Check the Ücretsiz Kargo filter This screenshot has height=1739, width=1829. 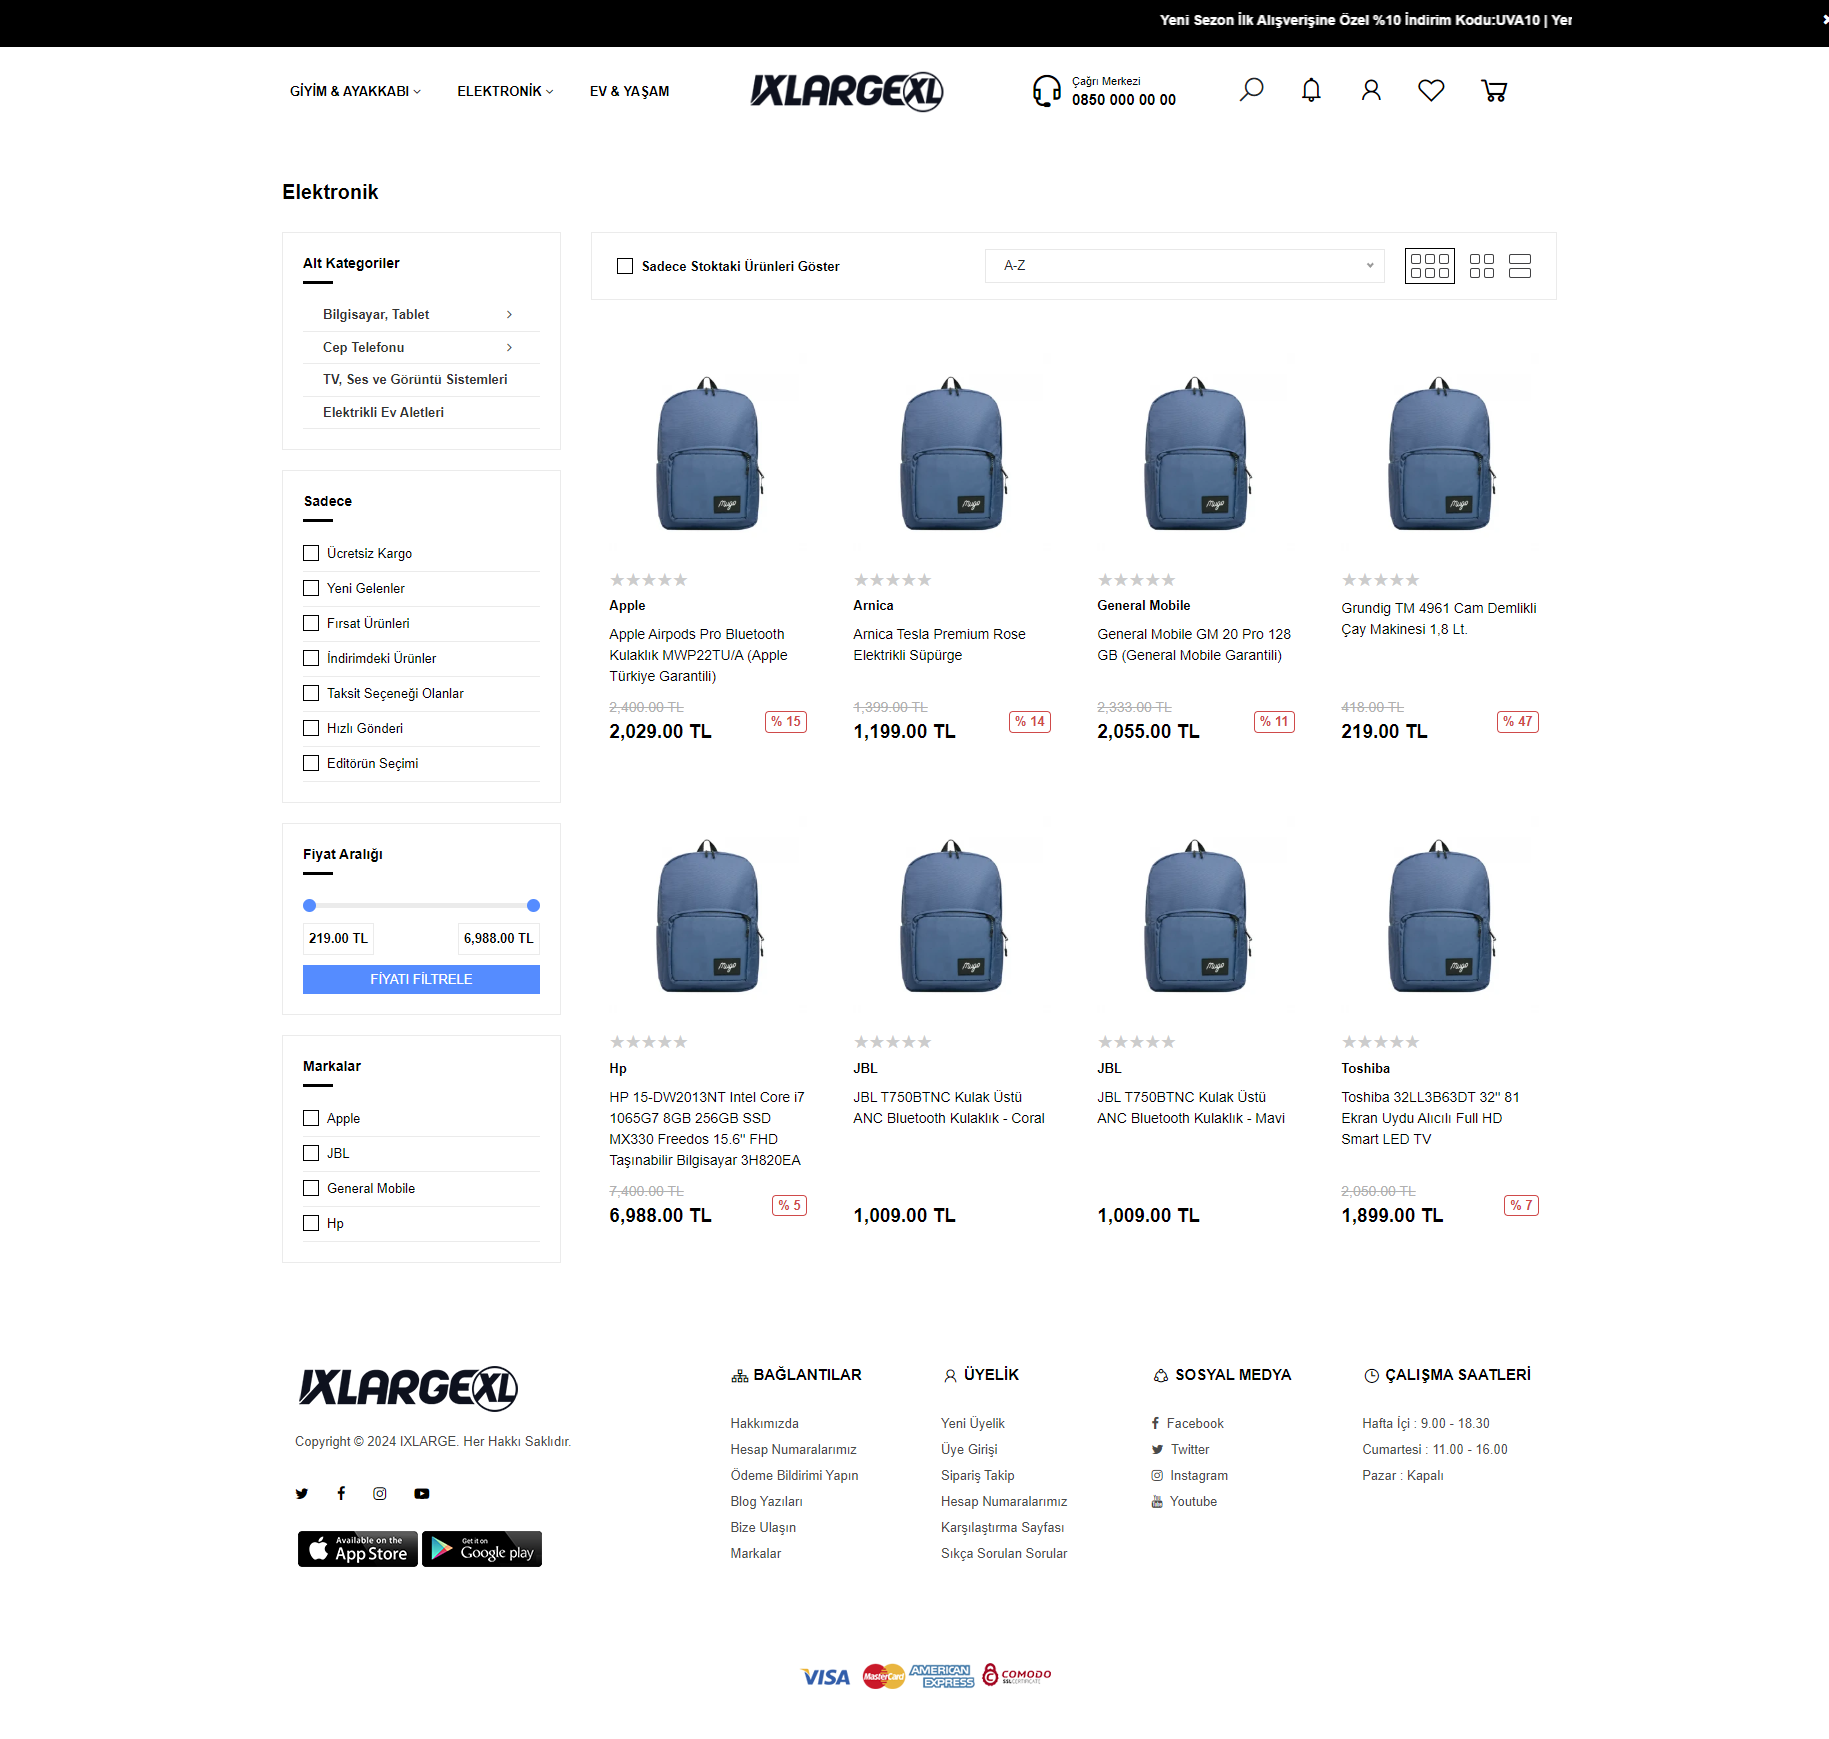click(x=311, y=553)
